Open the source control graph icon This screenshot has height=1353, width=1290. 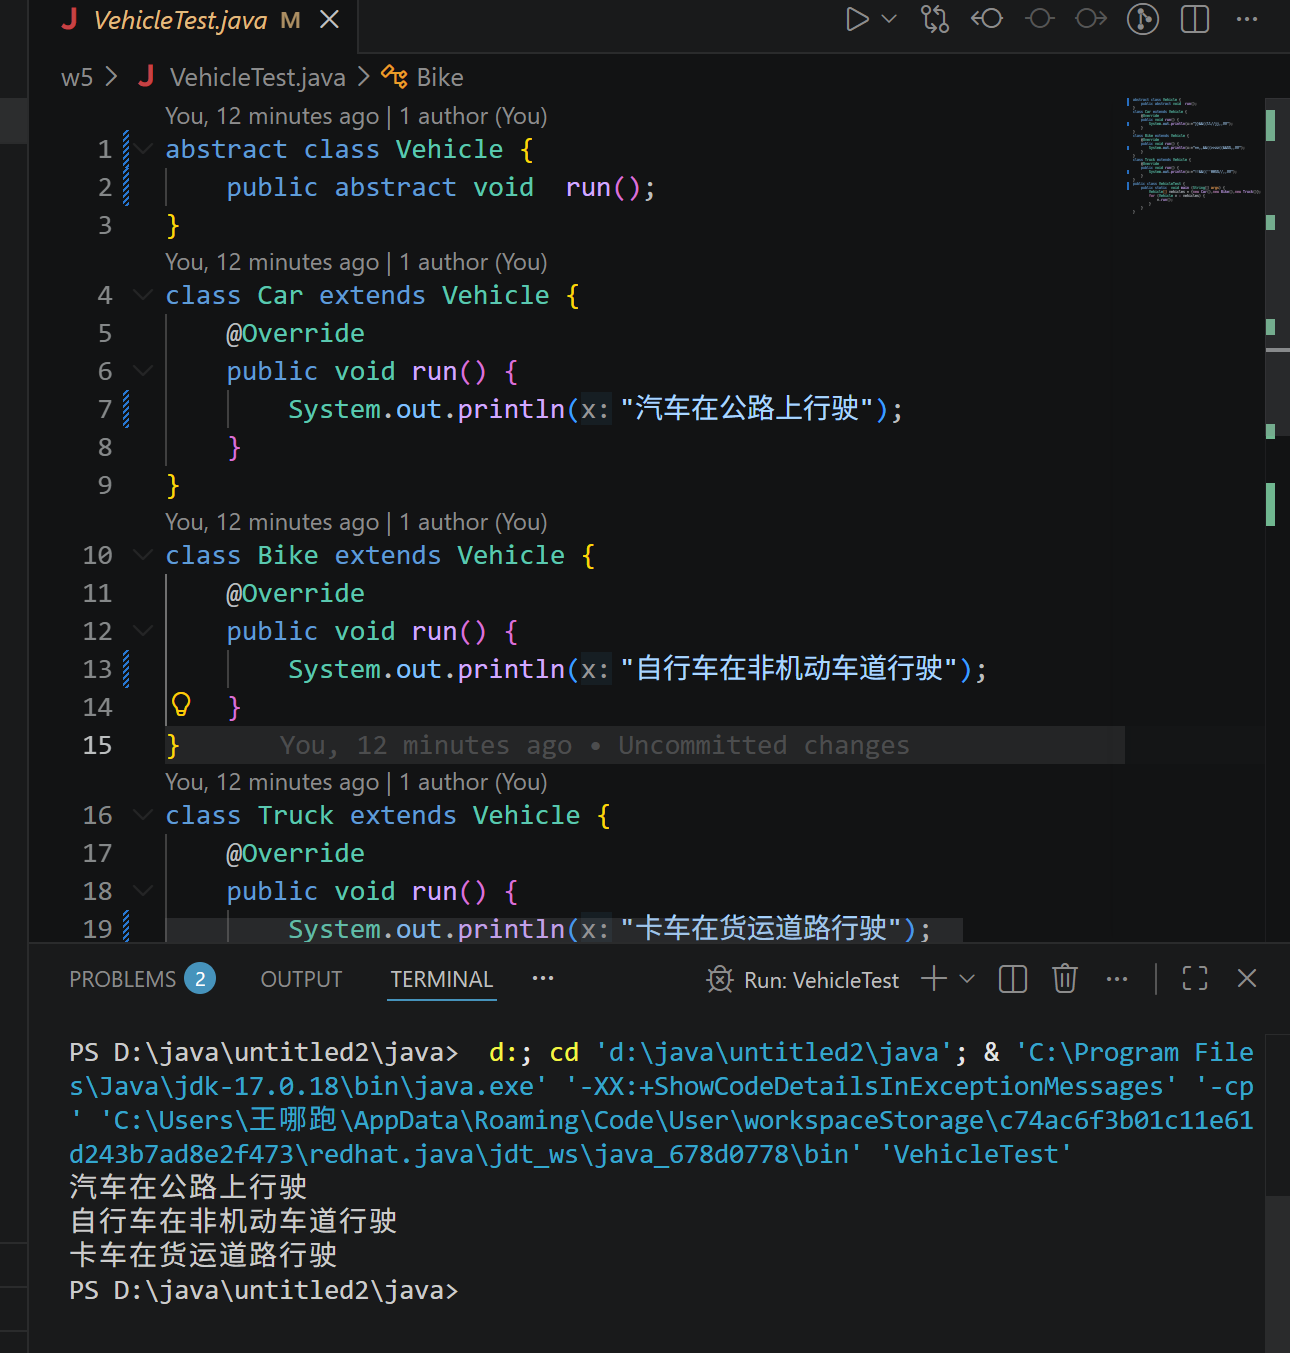click(x=1143, y=19)
